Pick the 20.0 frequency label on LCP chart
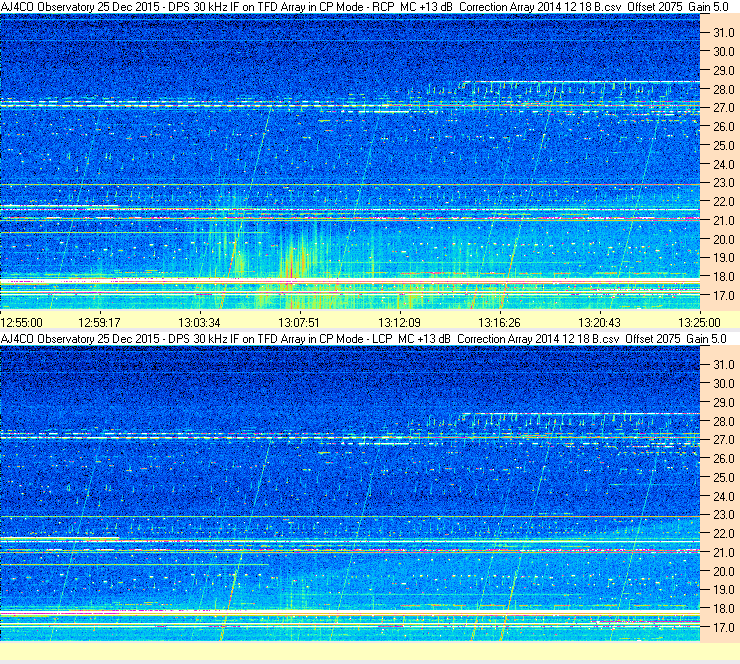This screenshot has height=664, width=740. (723, 572)
